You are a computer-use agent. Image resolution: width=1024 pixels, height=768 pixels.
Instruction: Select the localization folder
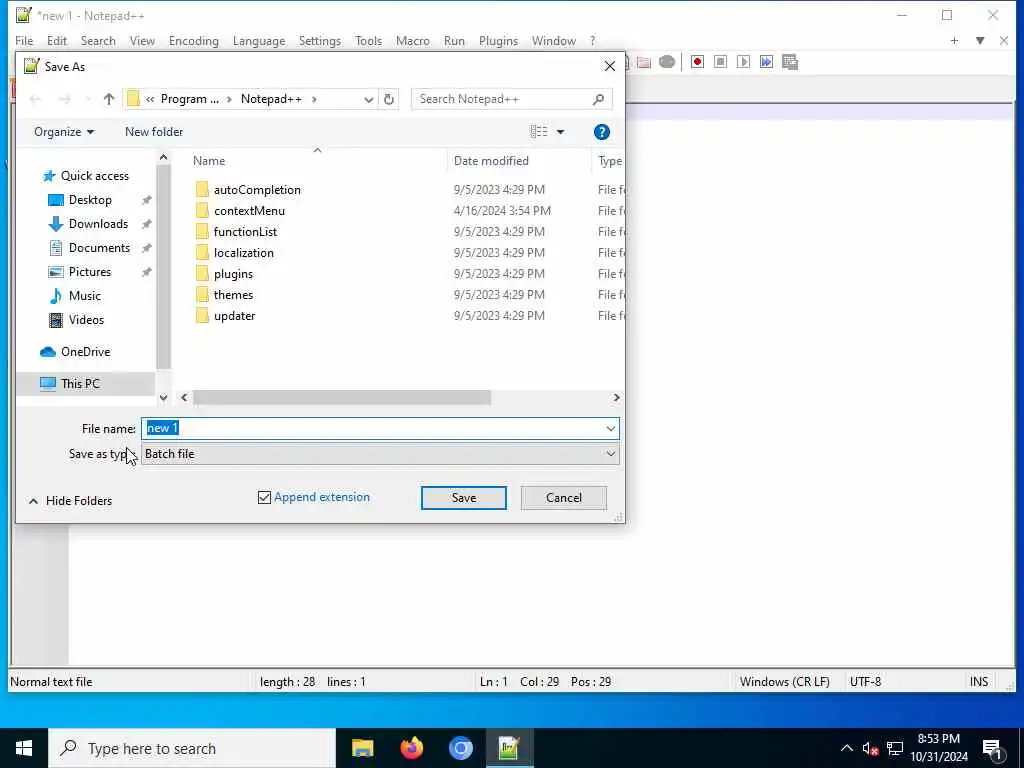point(243,253)
